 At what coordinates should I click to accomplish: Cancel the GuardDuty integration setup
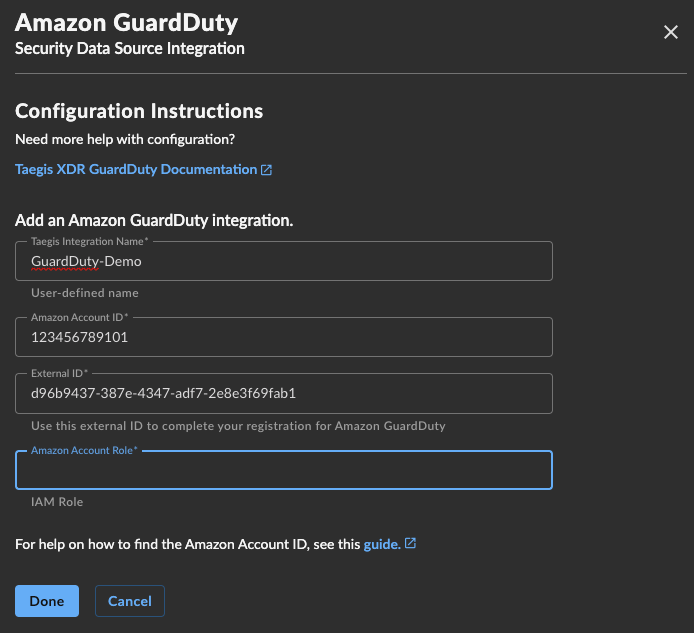coord(130,601)
